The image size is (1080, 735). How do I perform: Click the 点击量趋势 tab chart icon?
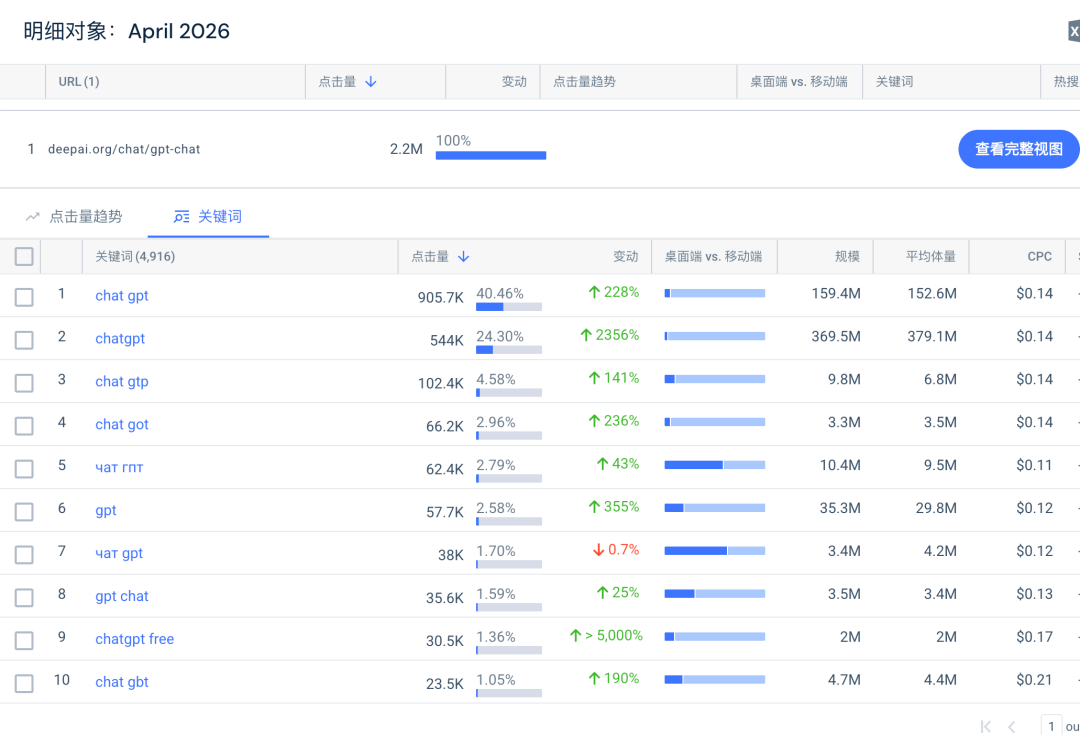(x=32, y=217)
